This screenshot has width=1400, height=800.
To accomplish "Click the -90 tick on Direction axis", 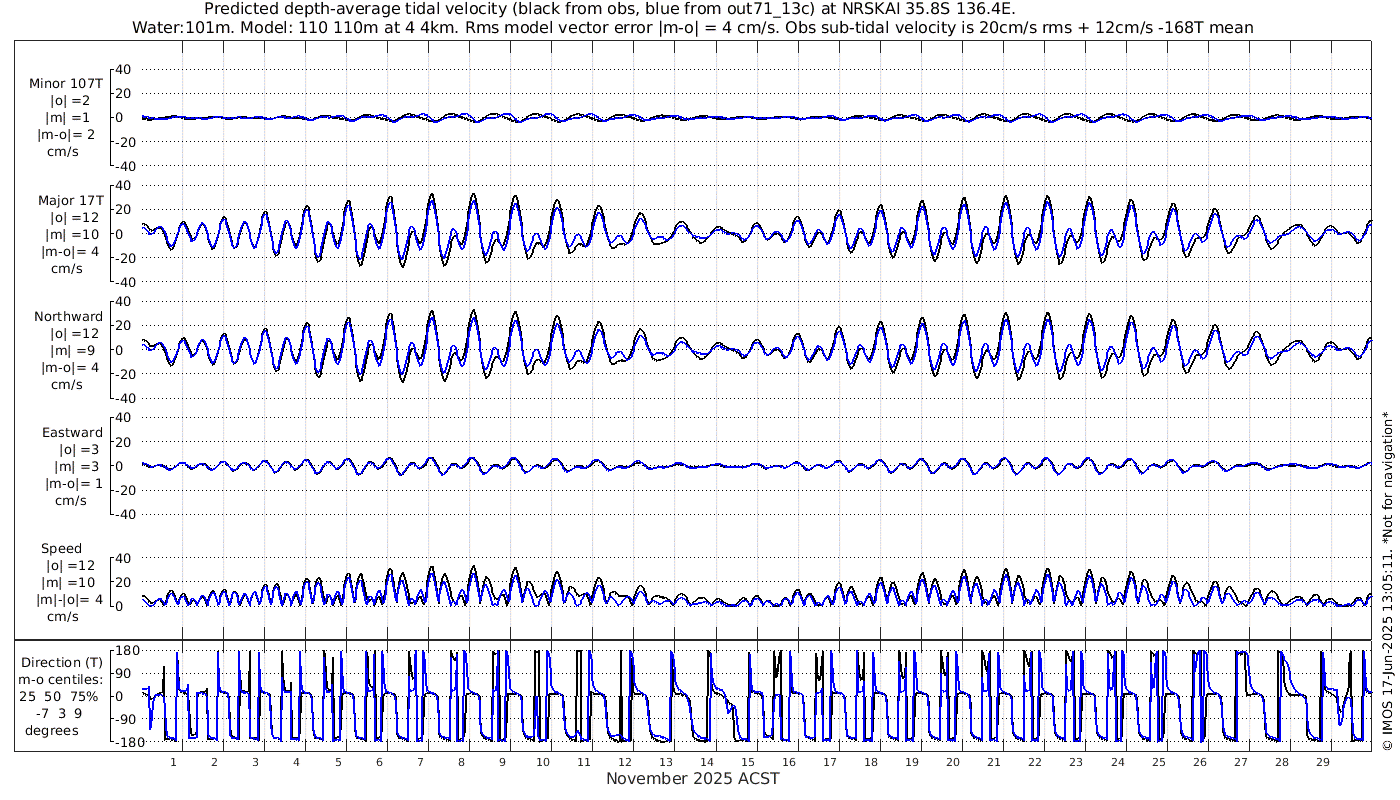I will click(x=124, y=719).
